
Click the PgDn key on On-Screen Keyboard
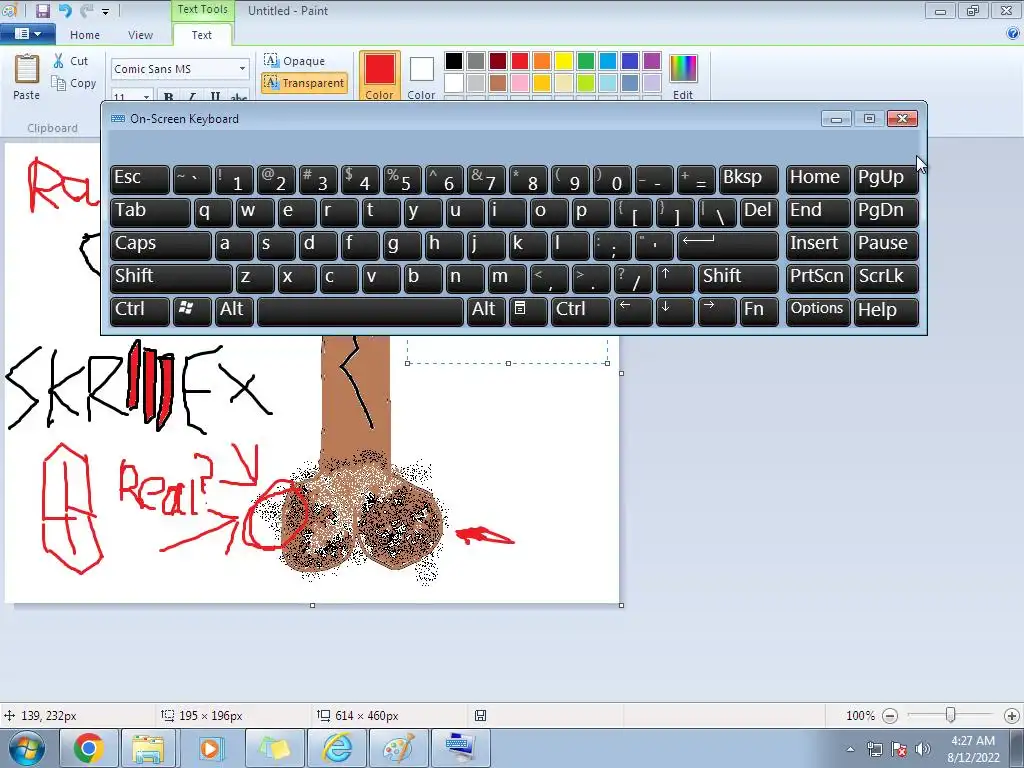(x=886, y=212)
